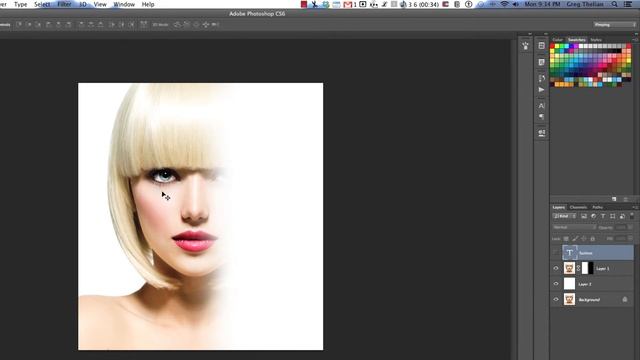Toggle lock transparent pixels

point(566,238)
